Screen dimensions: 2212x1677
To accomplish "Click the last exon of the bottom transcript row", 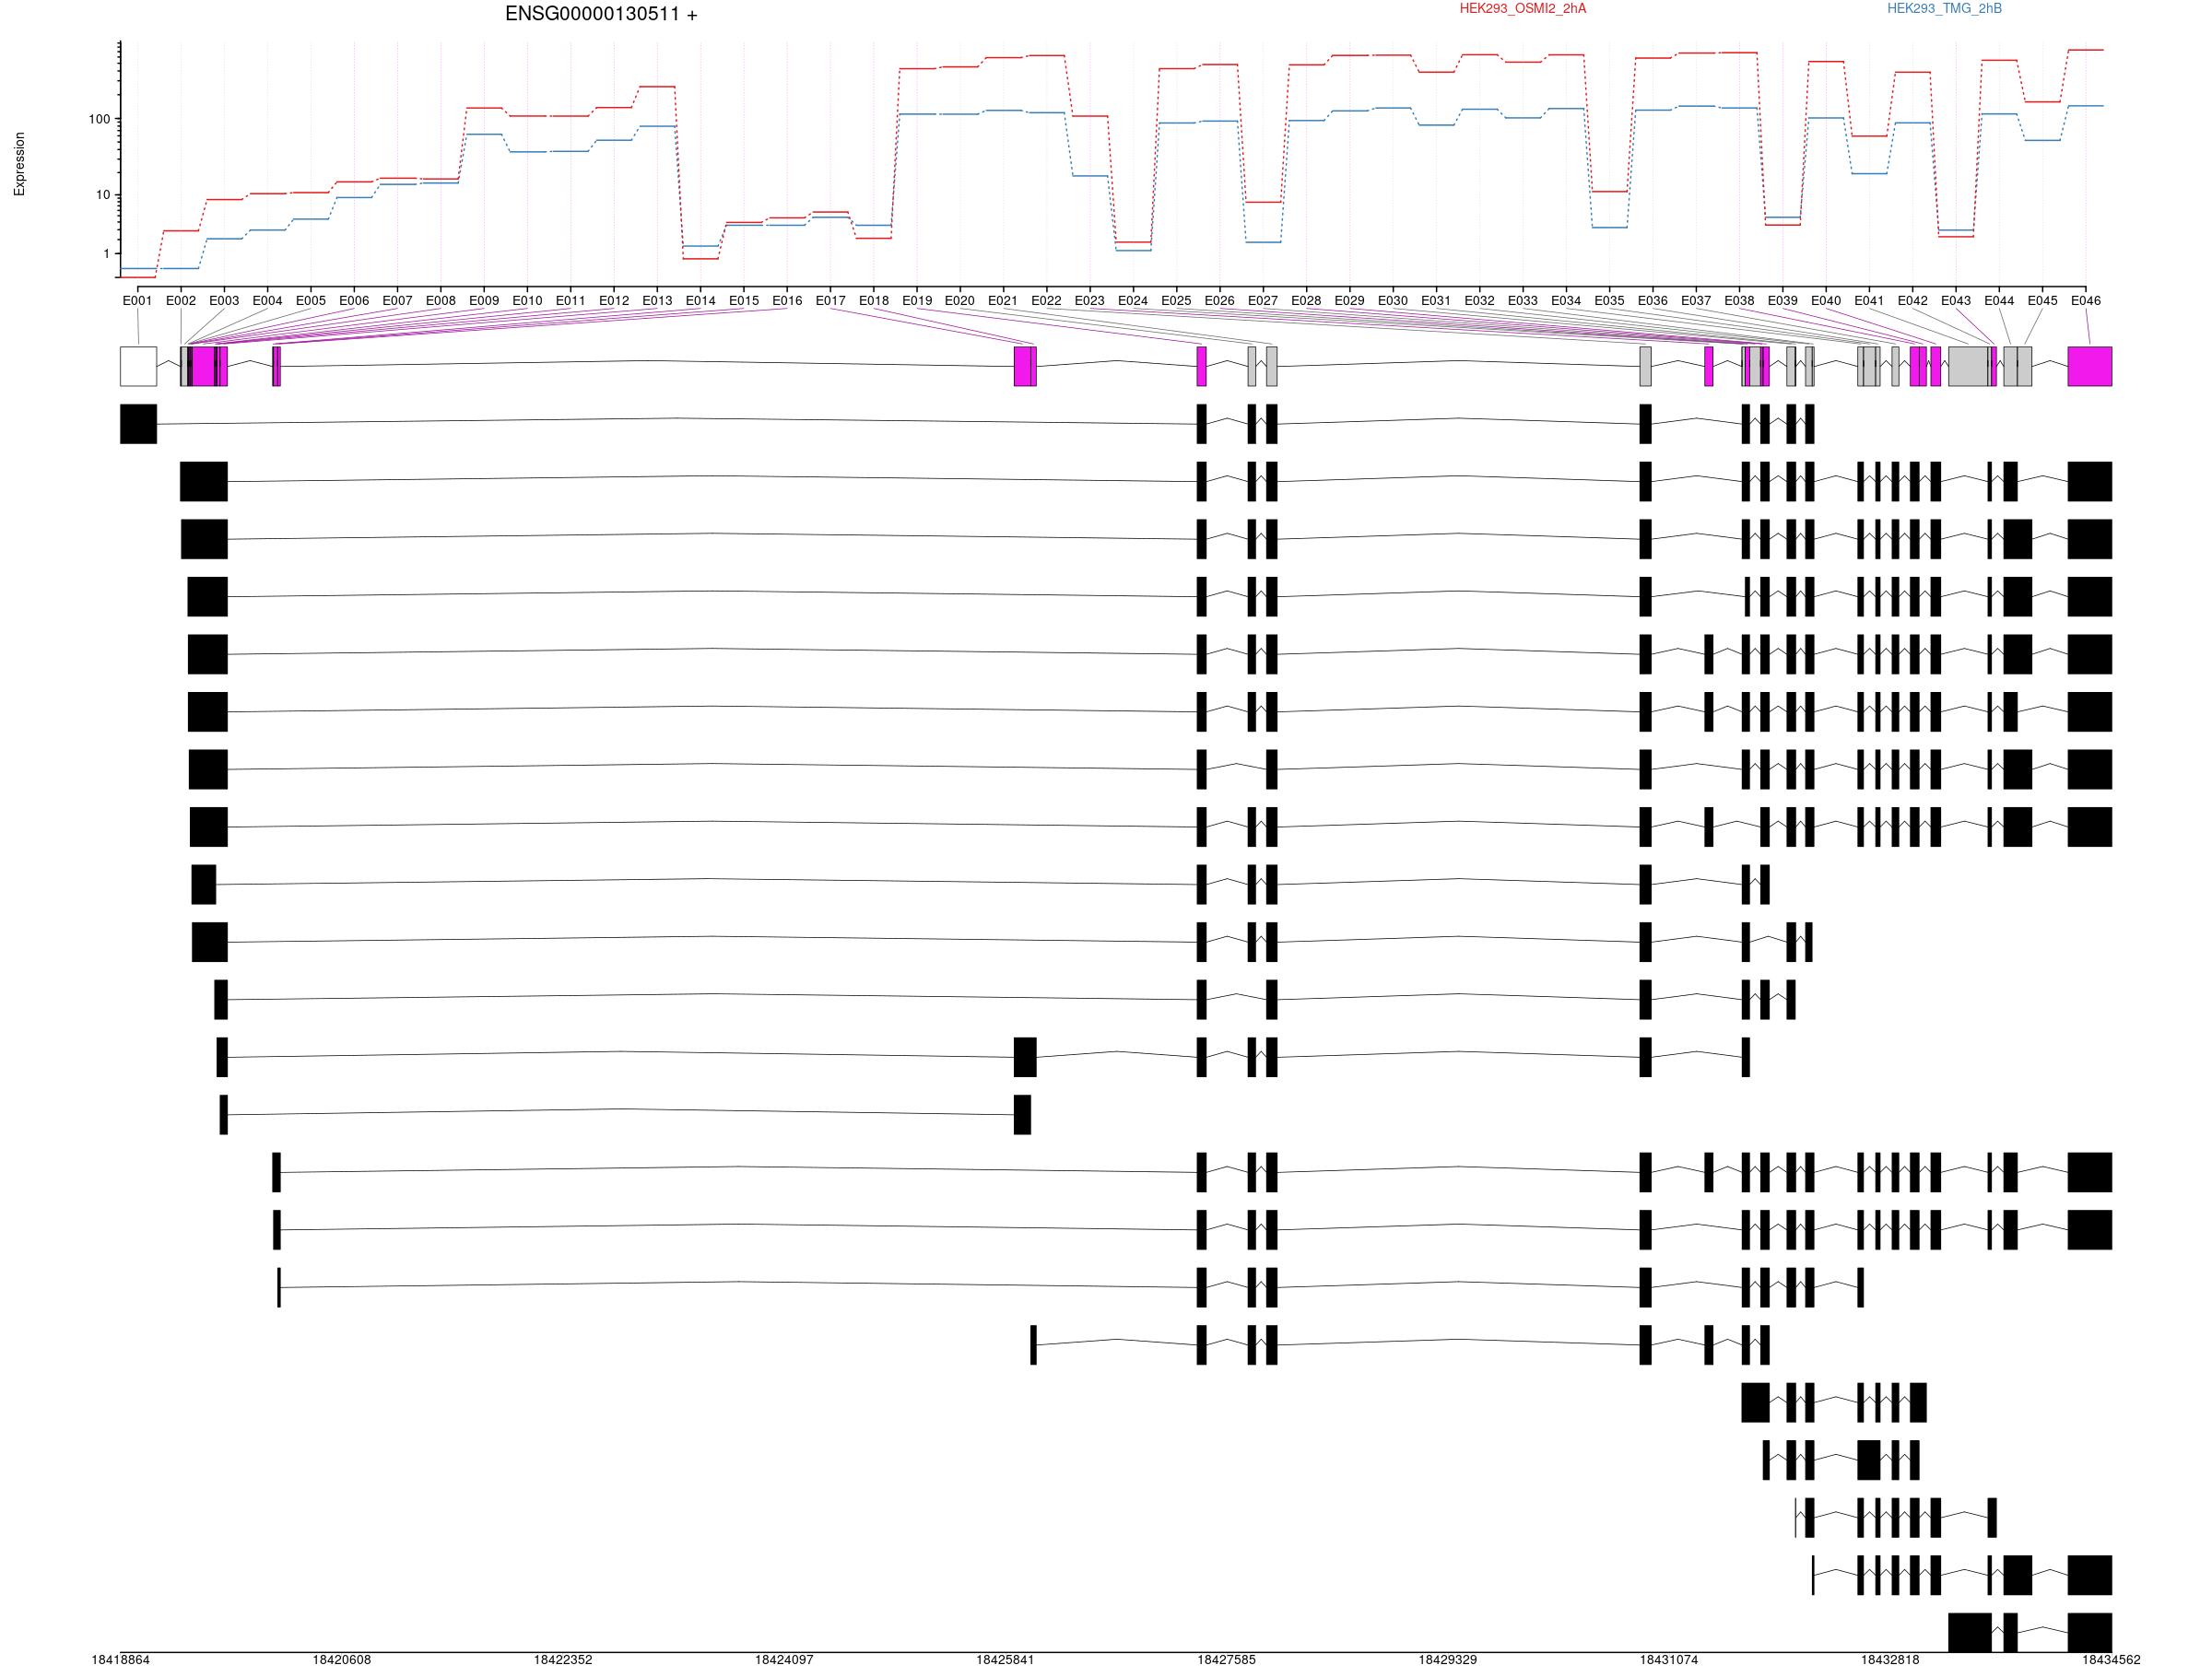I will [x=2090, y=1633].
